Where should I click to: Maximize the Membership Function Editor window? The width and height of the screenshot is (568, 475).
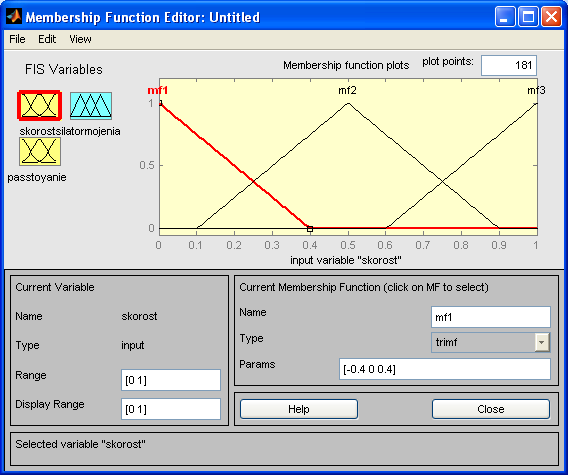pos(528,17)
